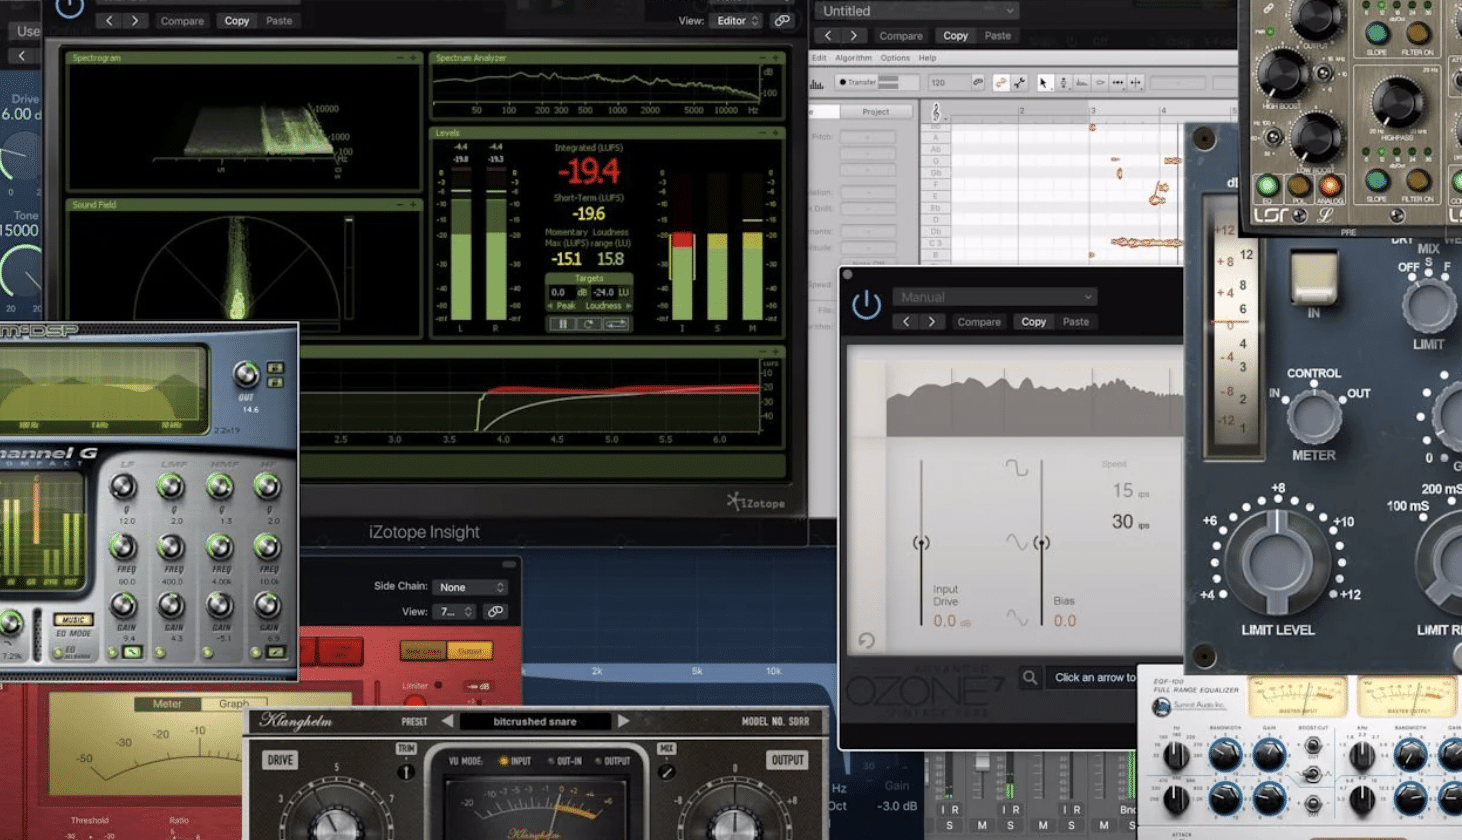Select next preset arrow in Klanghelm SDRR
This screenshot has height=840, width=1462.
click(x=624, y=721)
